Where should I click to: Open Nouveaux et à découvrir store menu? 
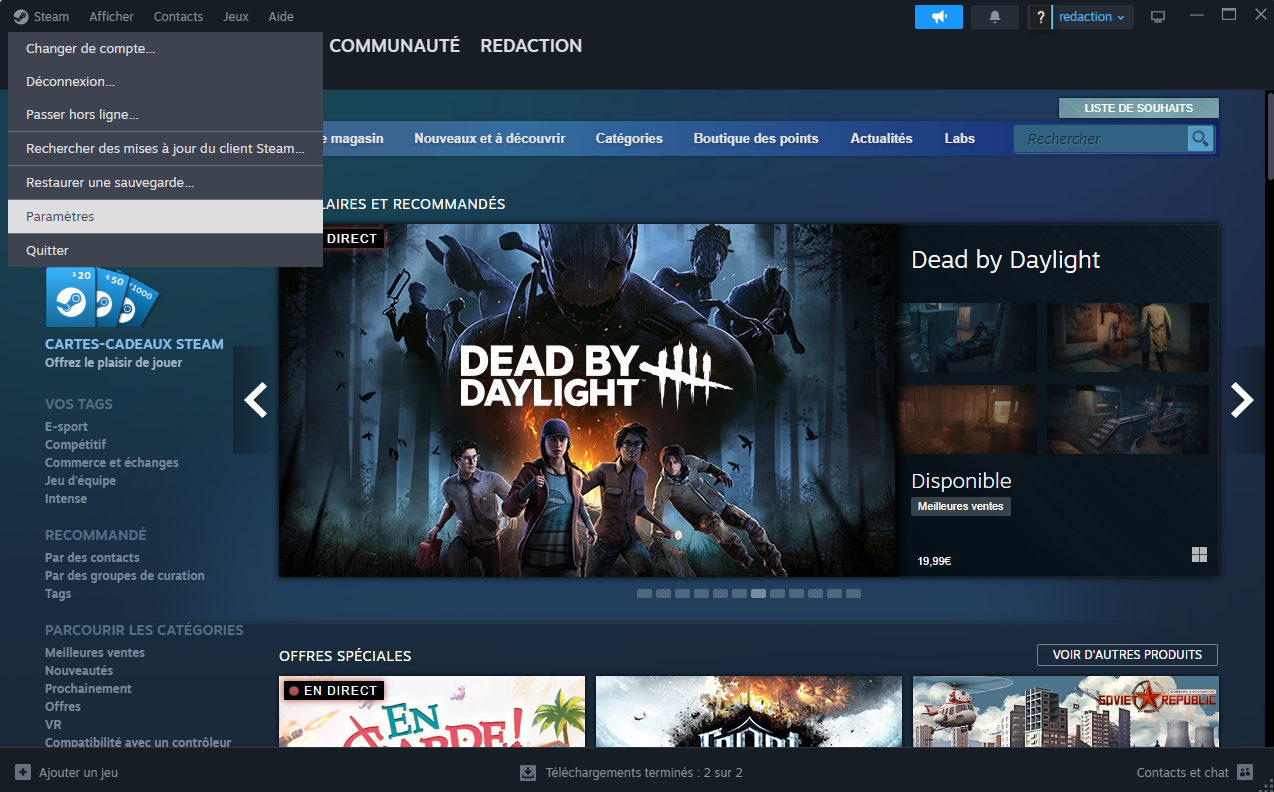click(490, 139)
